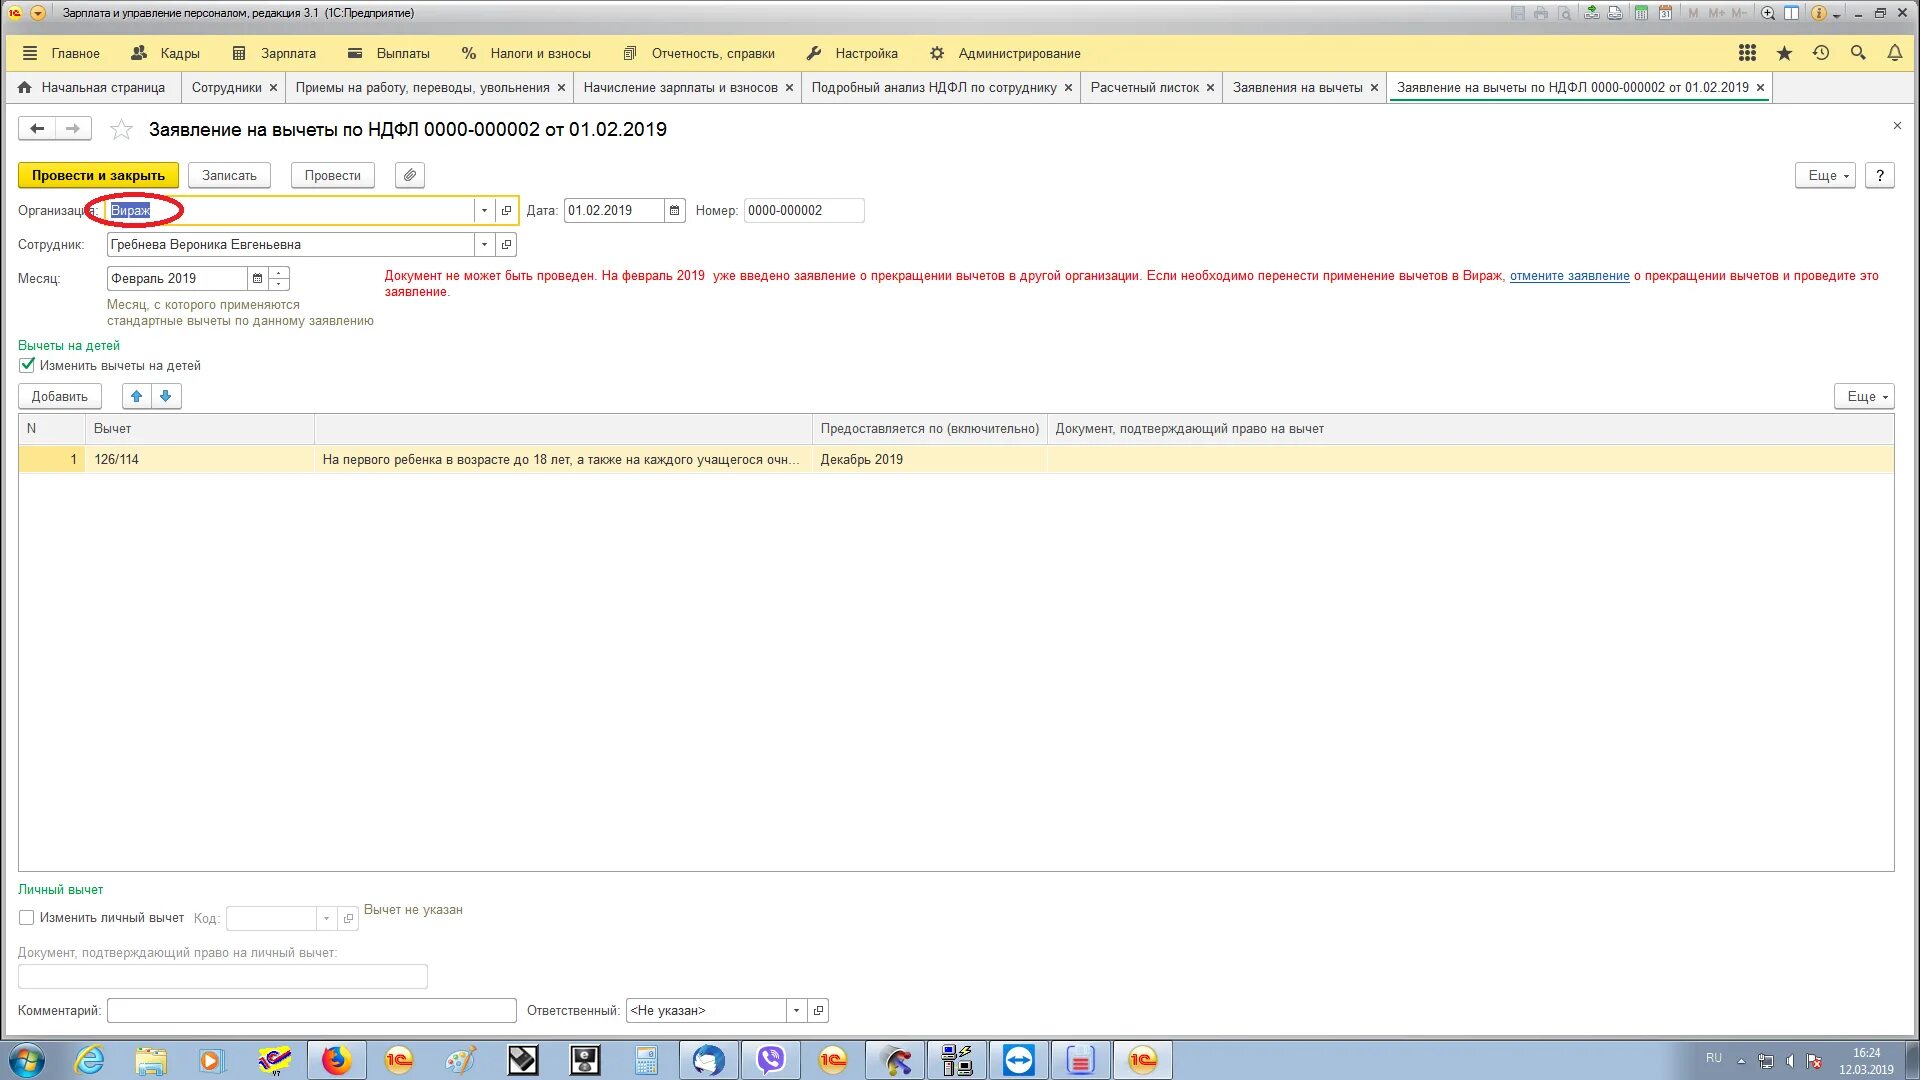1920x1080 pixels.
Task: Go back with left arrow button
Action: coord(37,128)
